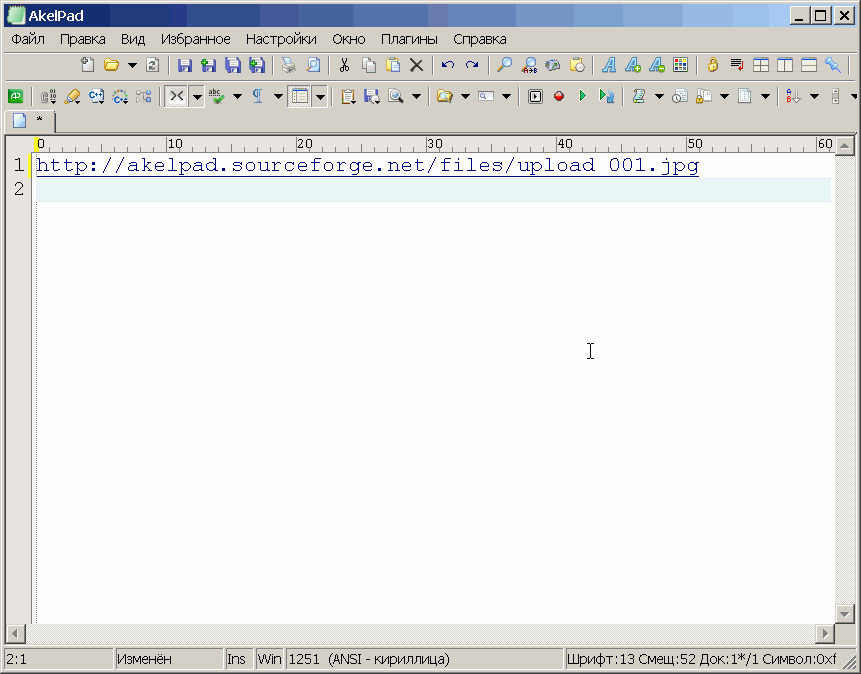Play macro with green triangle
861x674 pixels.
583,97
